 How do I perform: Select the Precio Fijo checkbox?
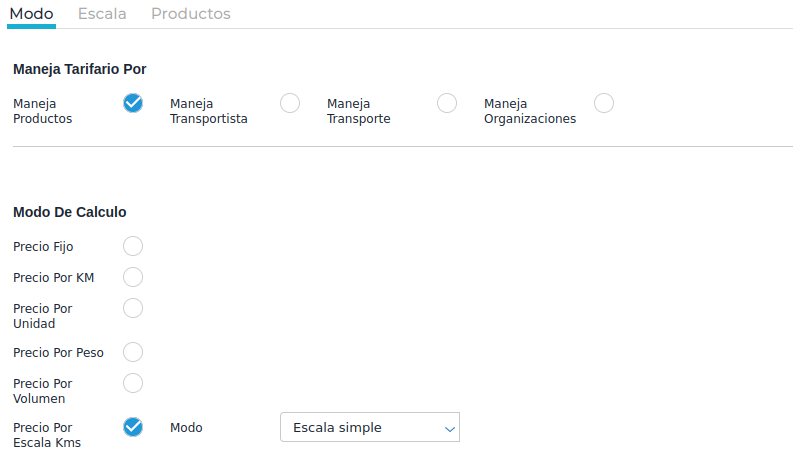click(133, 246)
